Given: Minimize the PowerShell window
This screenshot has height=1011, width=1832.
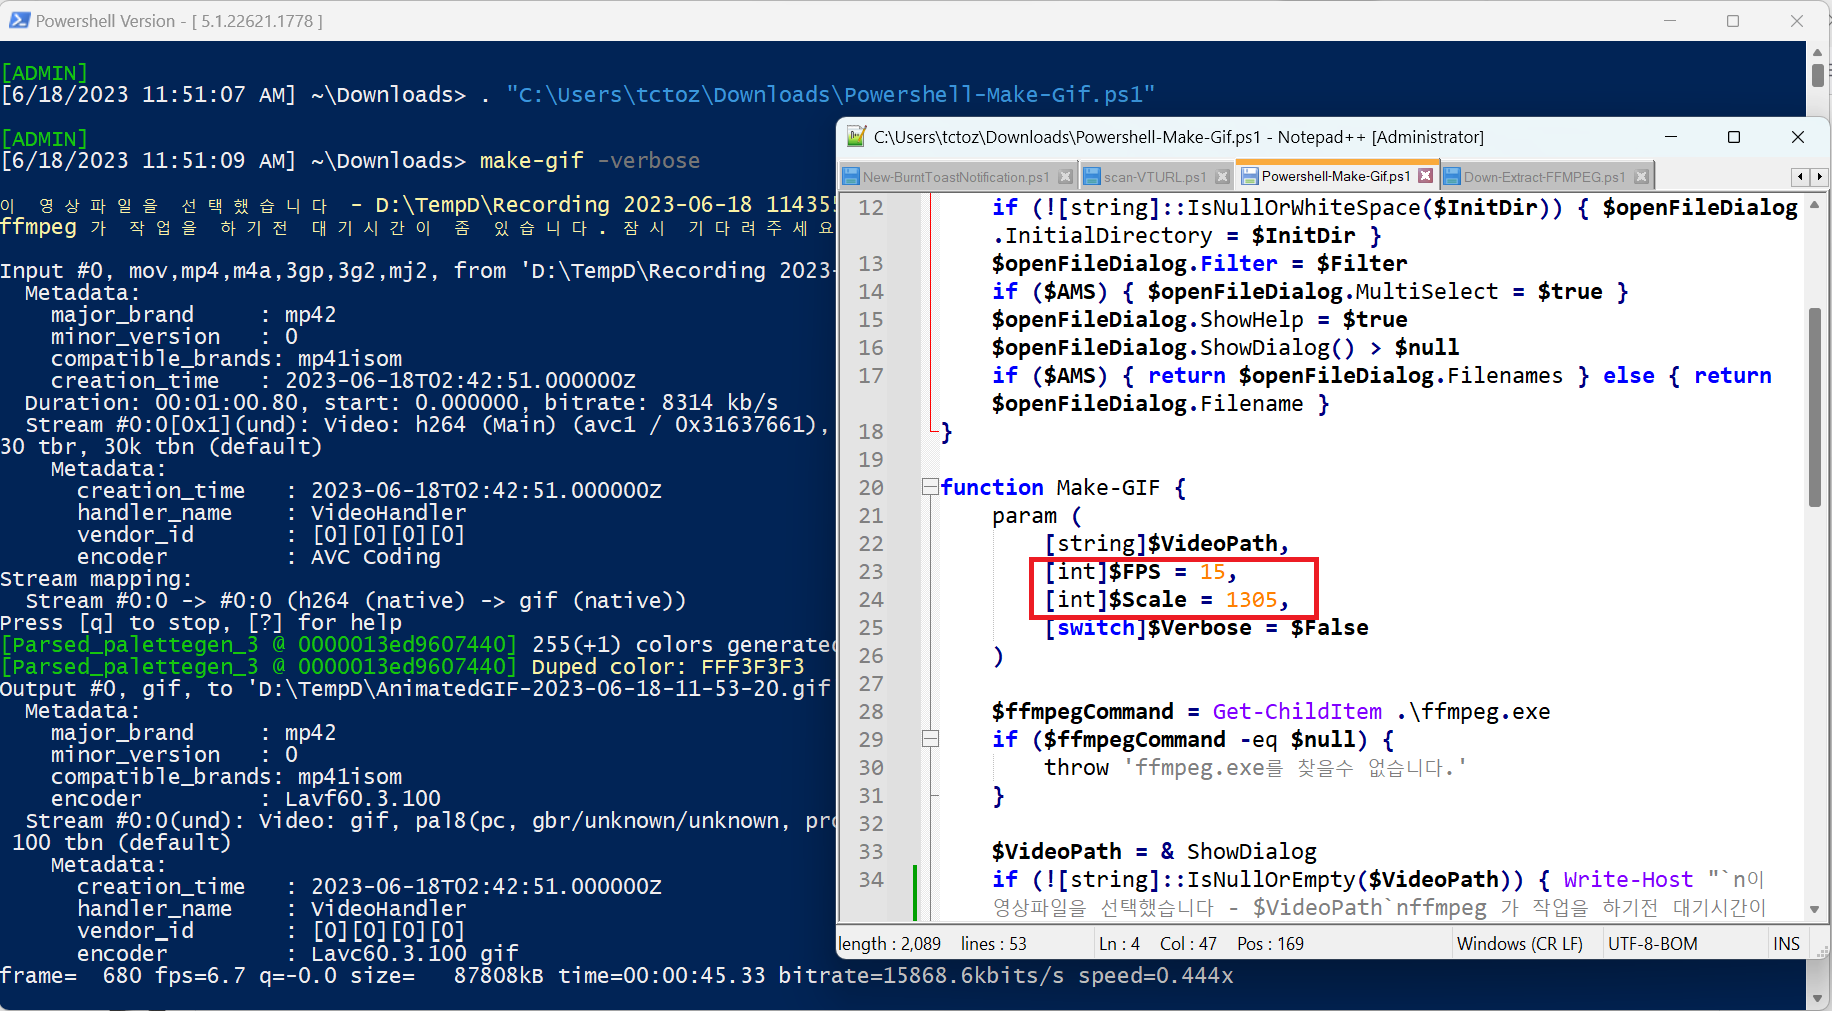Looking at the screenshot, I should coord(1670,20).
